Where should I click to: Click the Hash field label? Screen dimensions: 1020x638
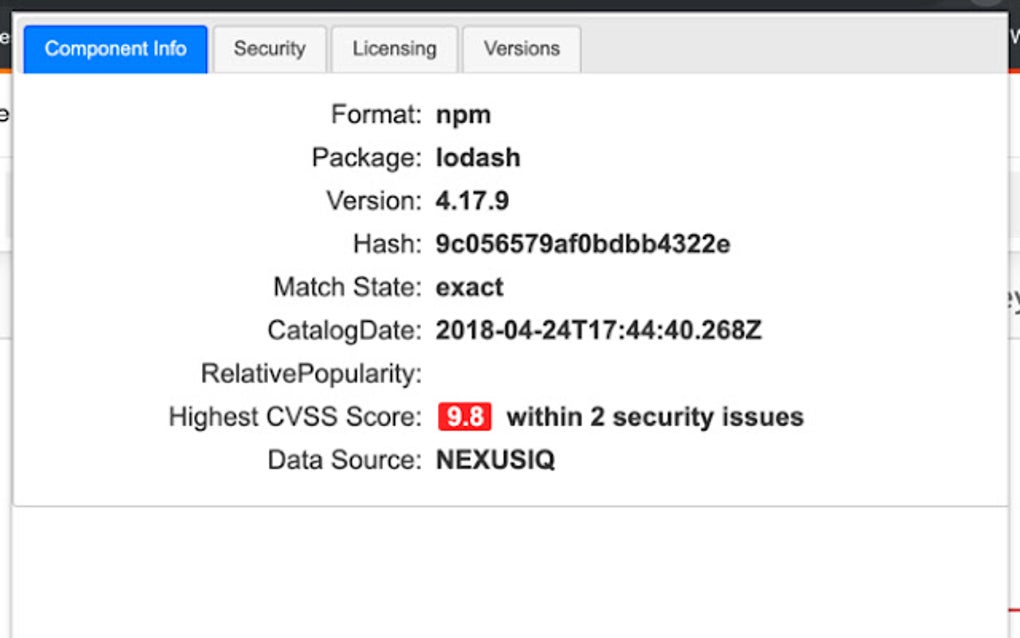tap(379, 243)
